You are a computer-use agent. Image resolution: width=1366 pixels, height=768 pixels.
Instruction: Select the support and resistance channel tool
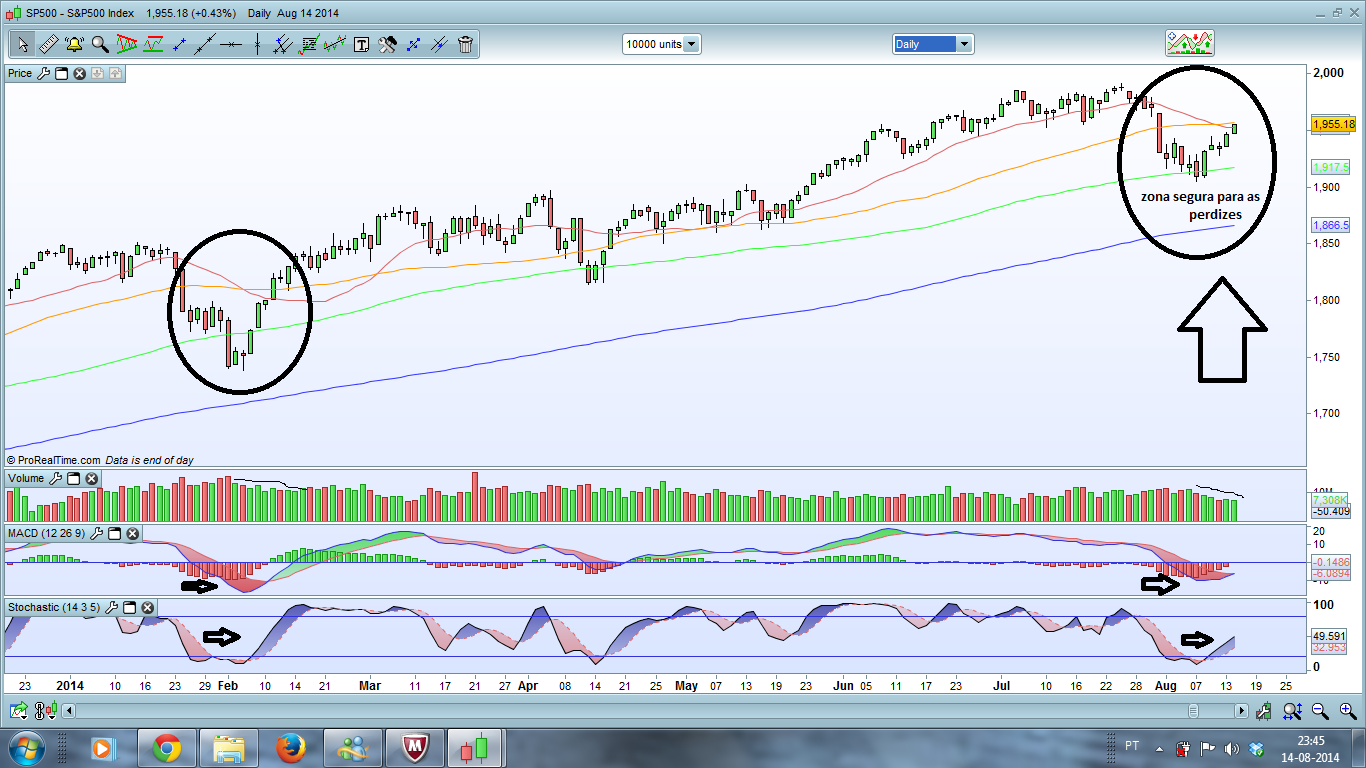click(x=153, y=44)
